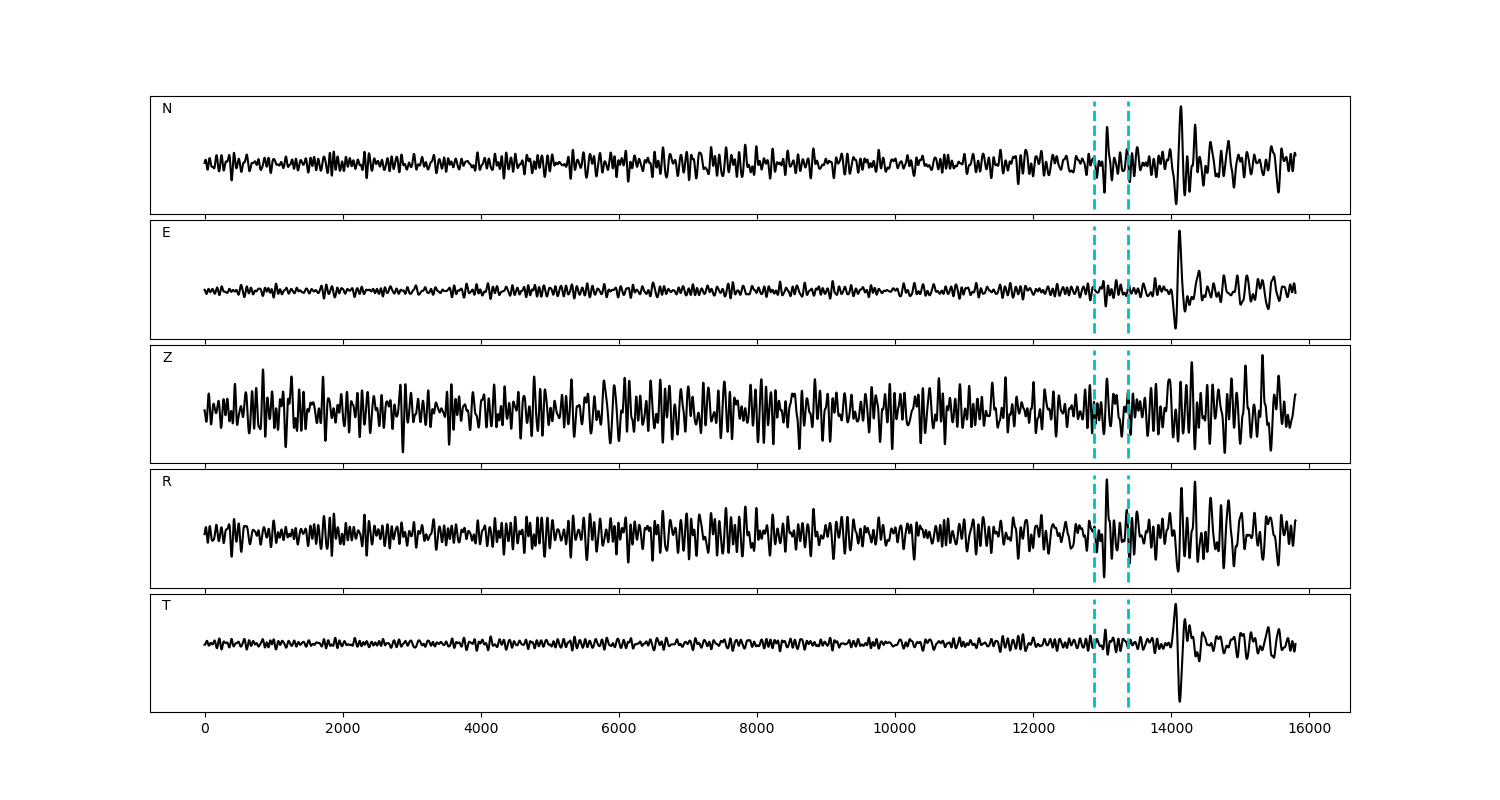Click the x-axis tick label 14000
1500x800 pixels.
1171,729
